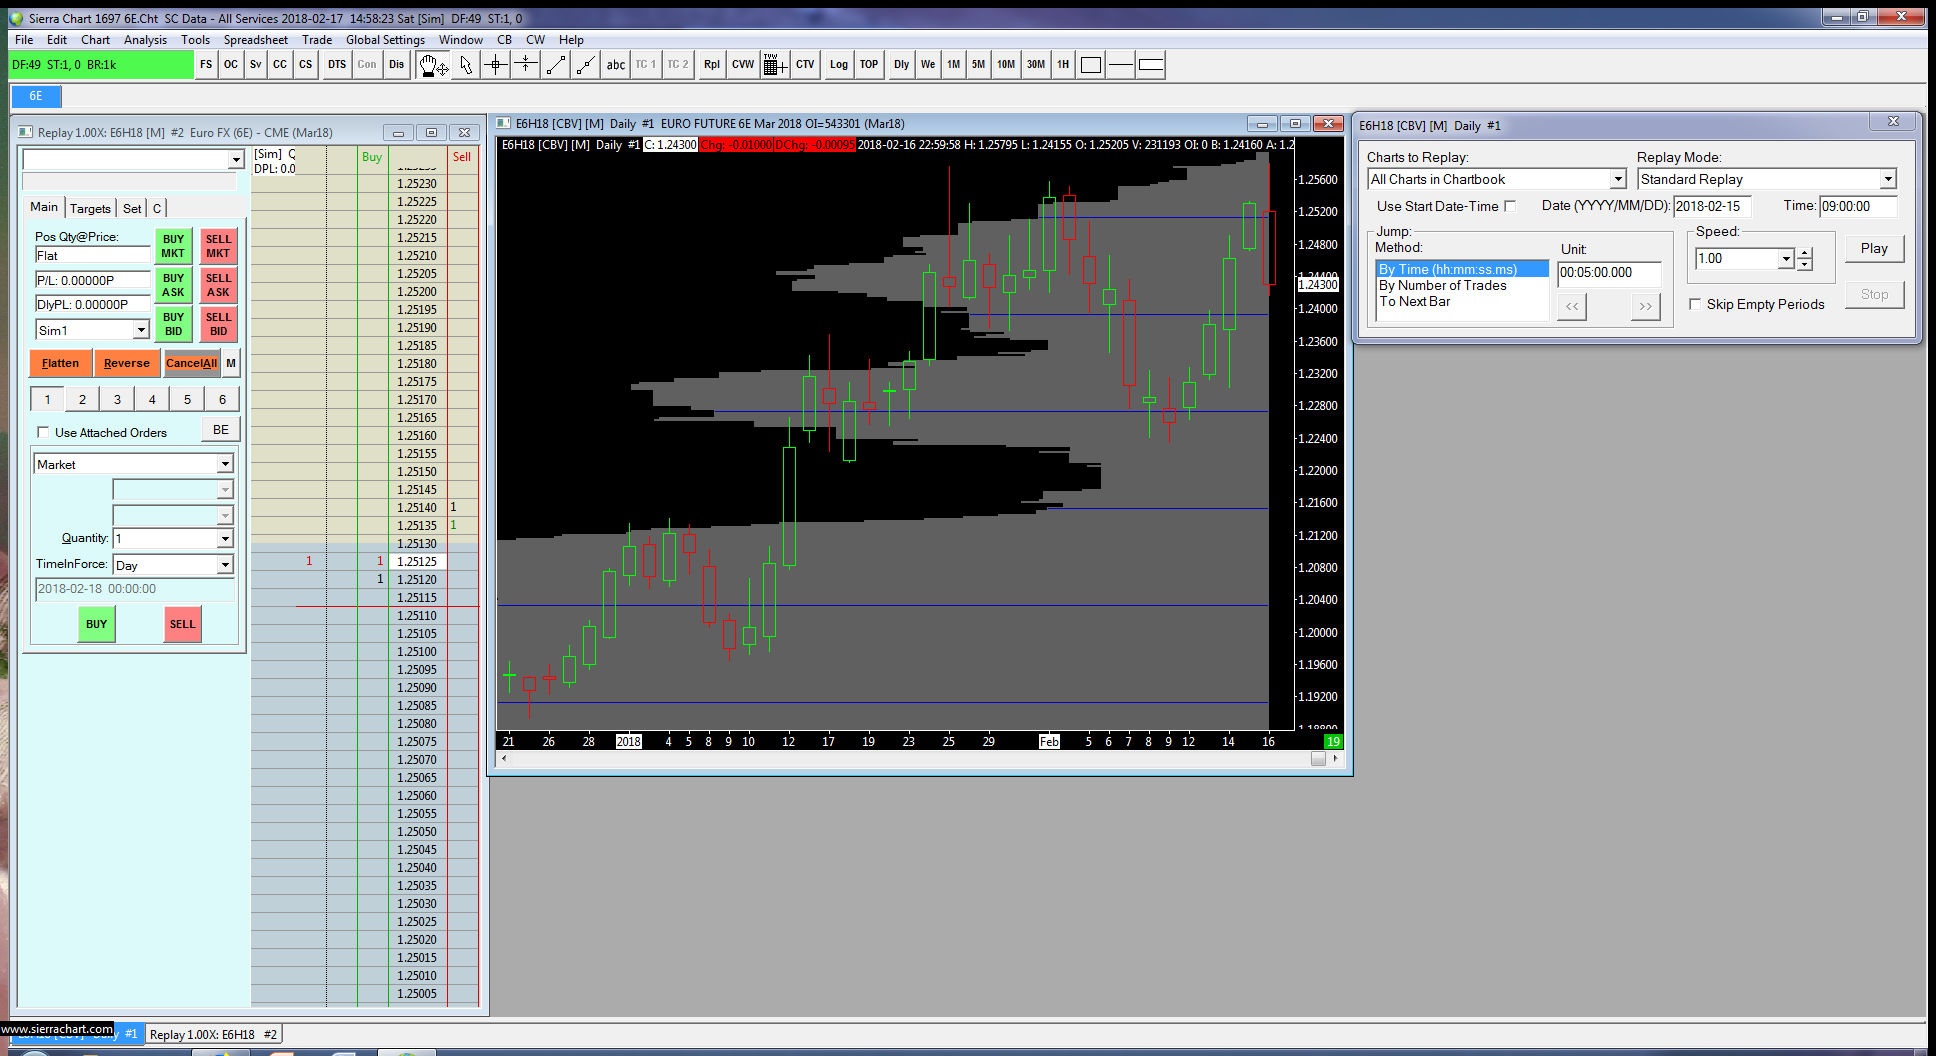Switch to the Targets tab

(90, 208)
